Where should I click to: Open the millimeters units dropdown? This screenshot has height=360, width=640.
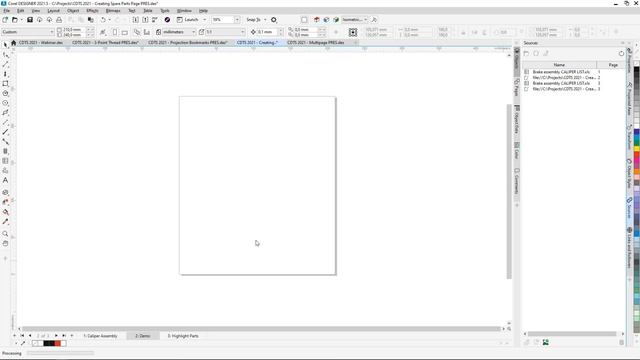[x=194, y=32]
